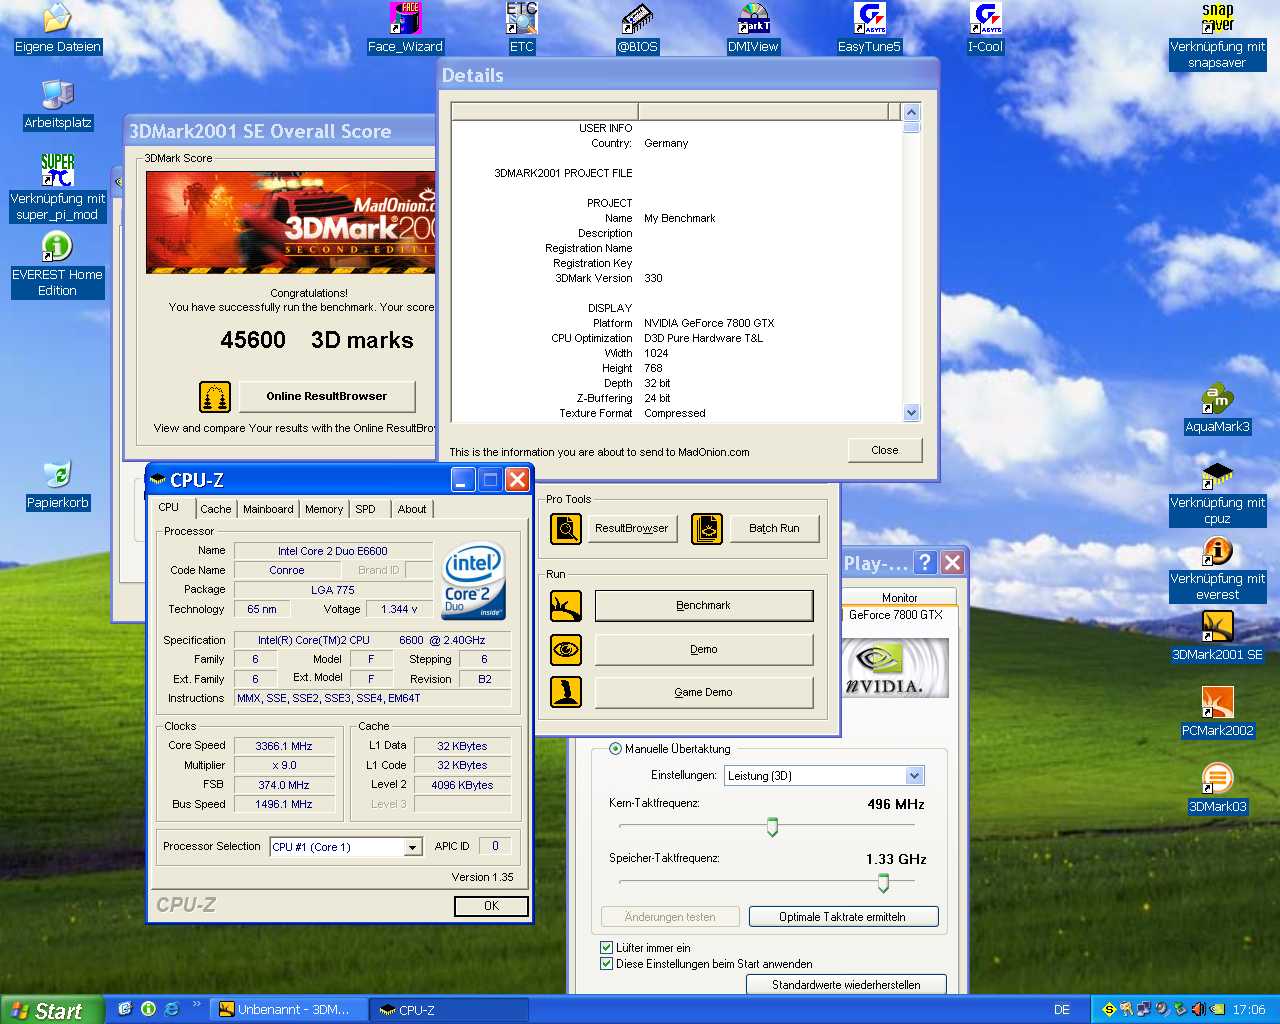Screen dimensions: 1280x1024
Task: Open the About tab in CPU-Z
Action: point(412,509)
